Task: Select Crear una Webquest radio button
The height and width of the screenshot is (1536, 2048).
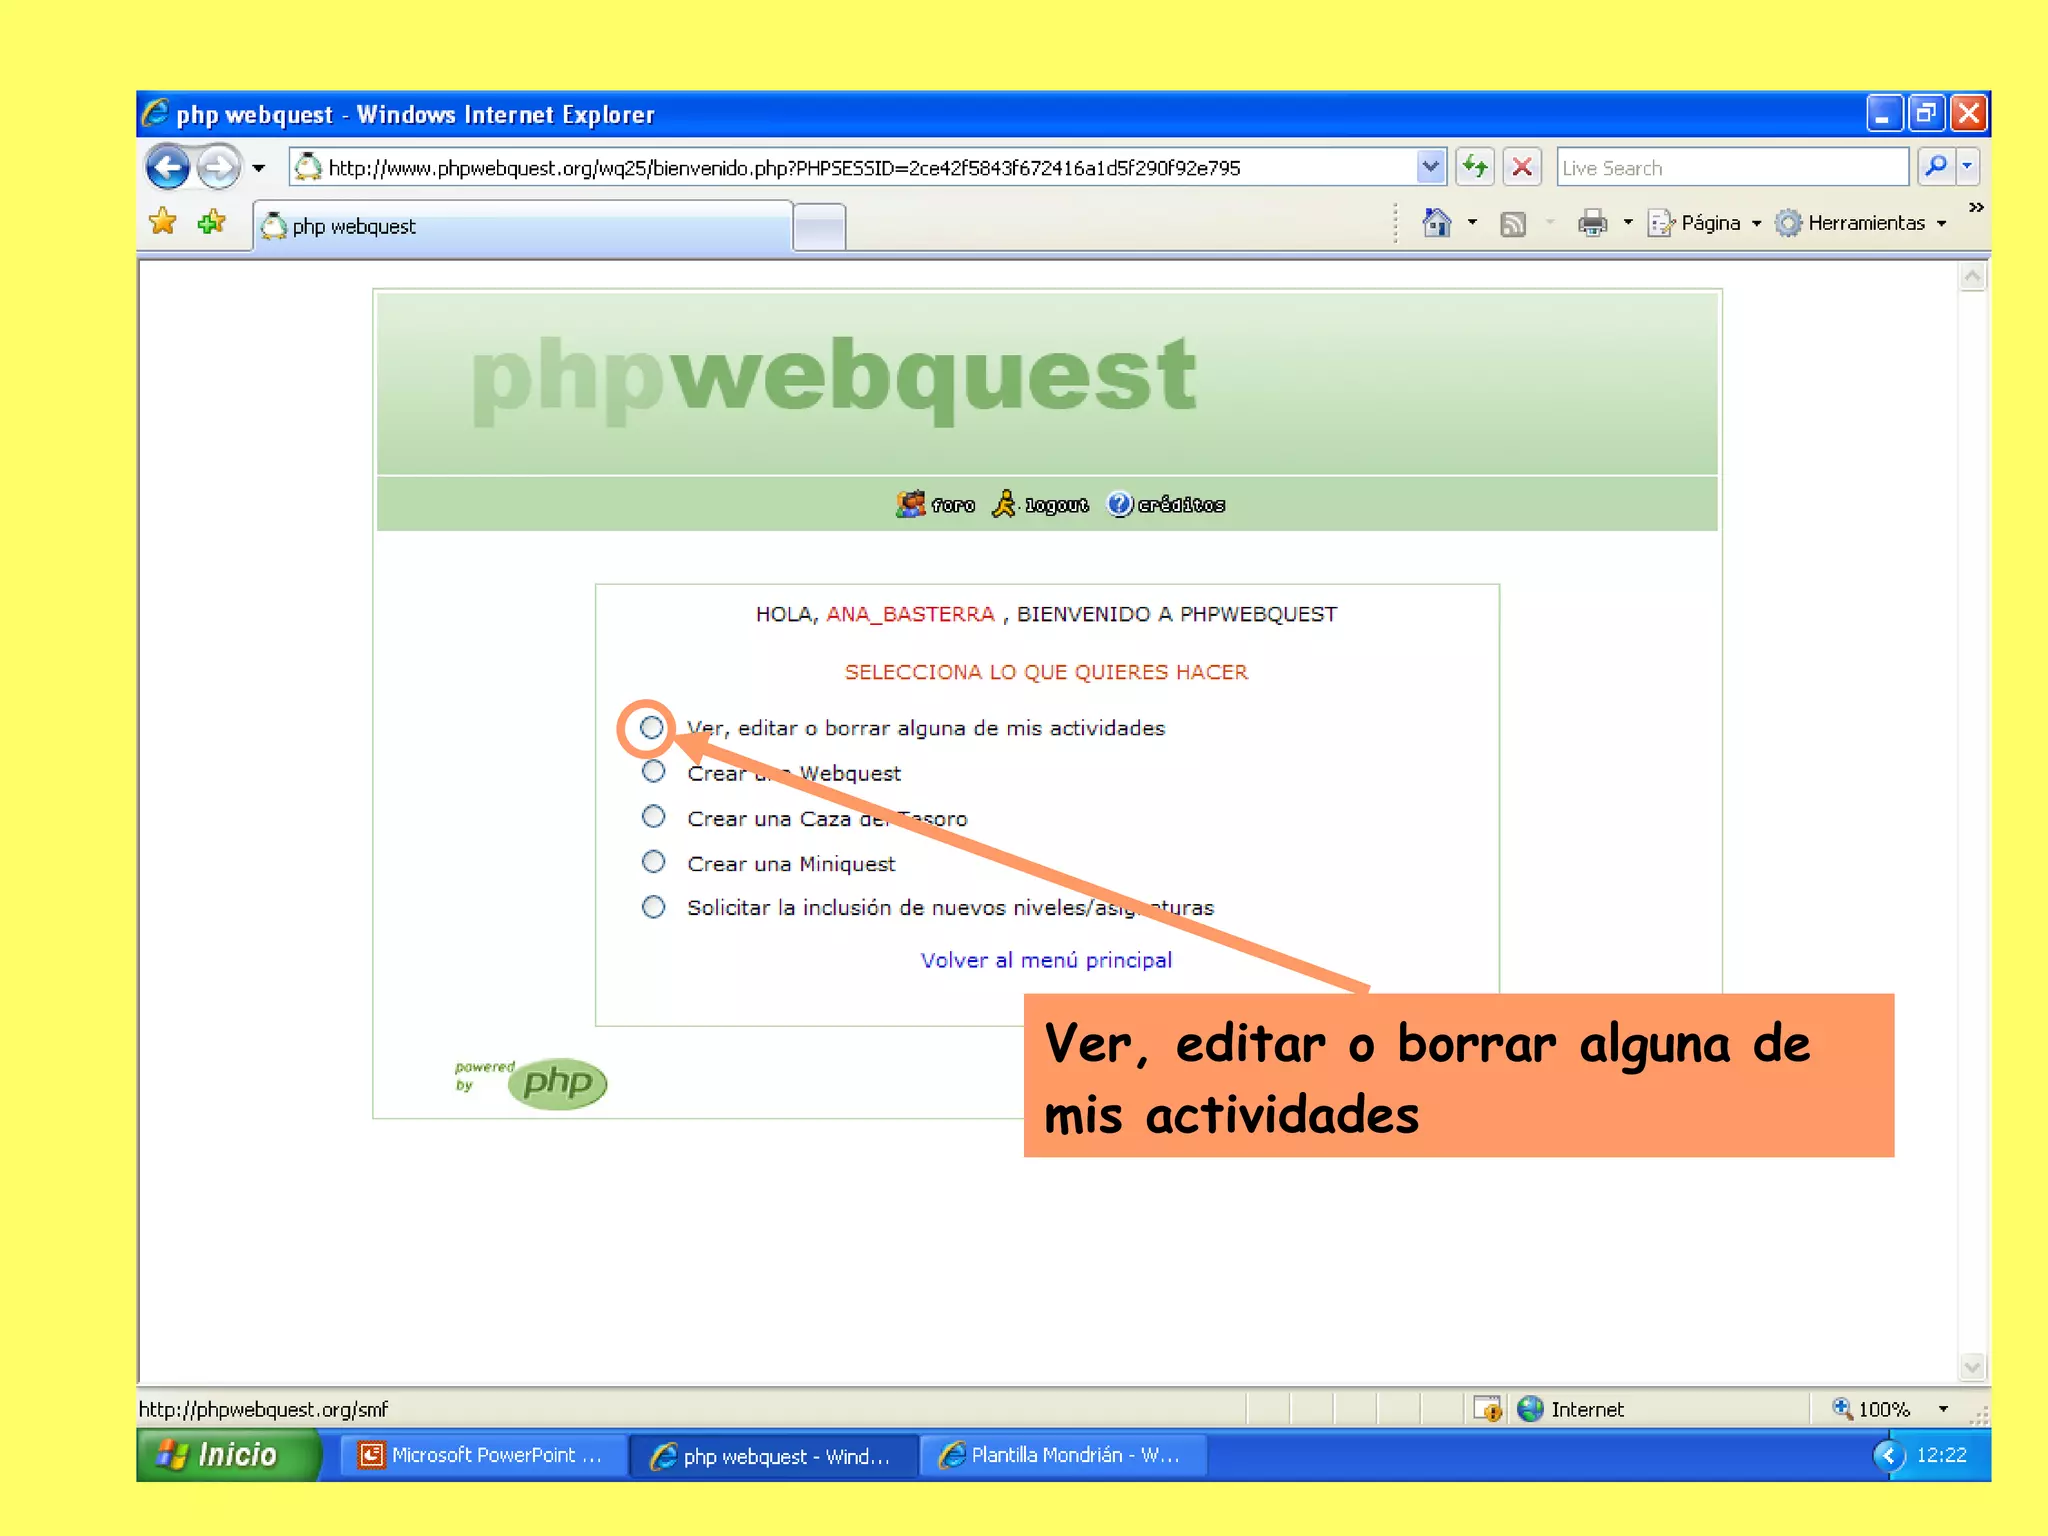Action: (653, 771)
